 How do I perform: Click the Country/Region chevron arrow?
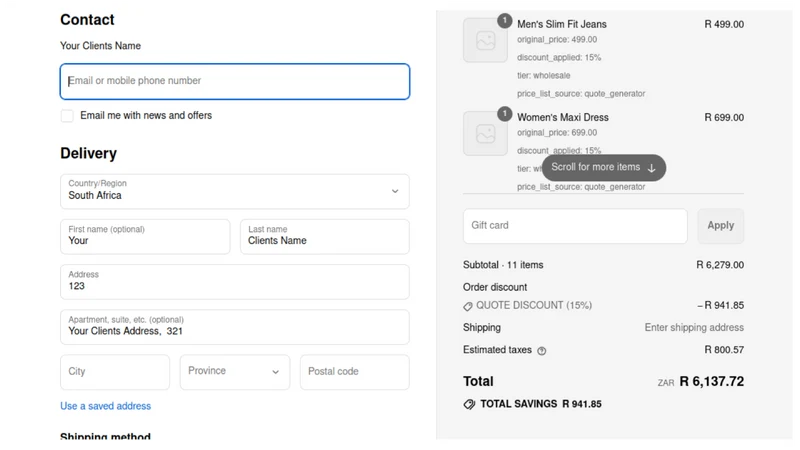395,191
